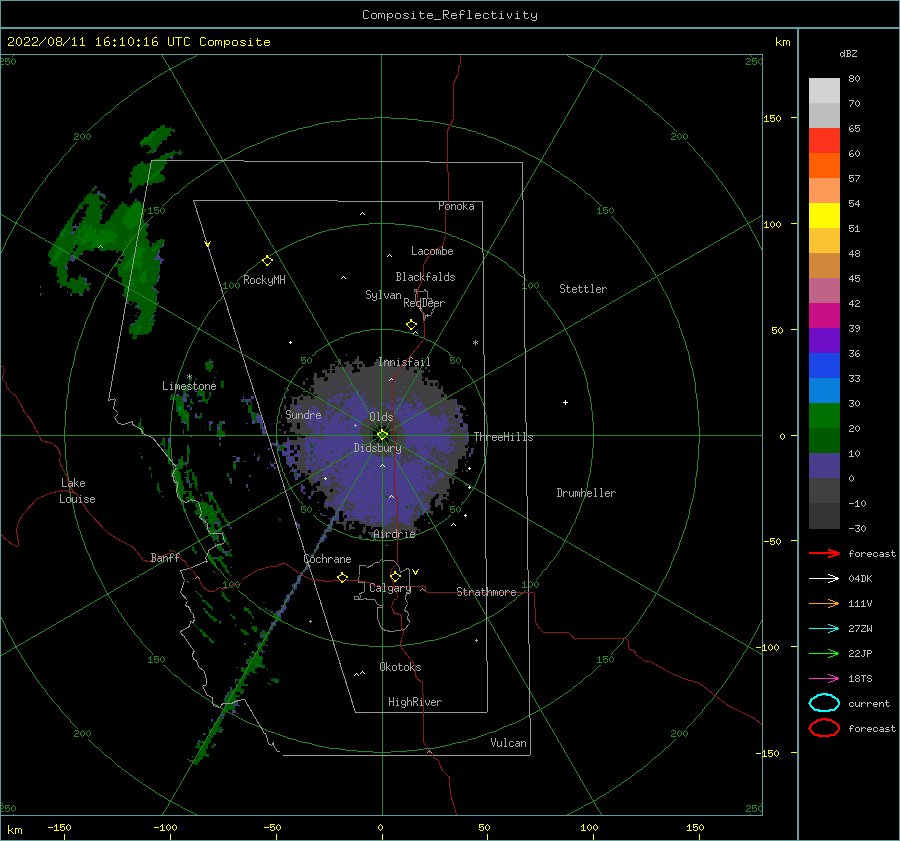The width and height of the screenshot is (900, 841).
Task: Click the Lake Louise label
Action: pos(77,491)
